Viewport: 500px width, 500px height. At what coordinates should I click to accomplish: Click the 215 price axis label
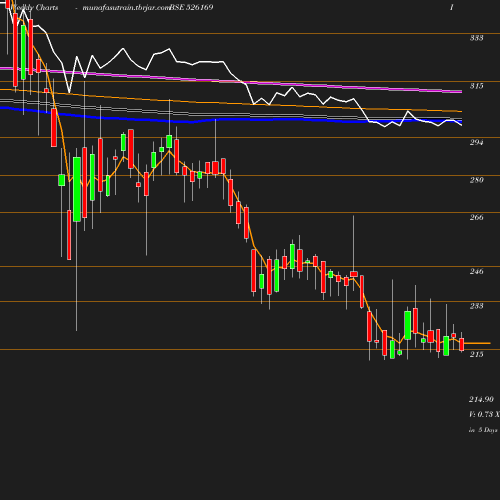point(476,354)
